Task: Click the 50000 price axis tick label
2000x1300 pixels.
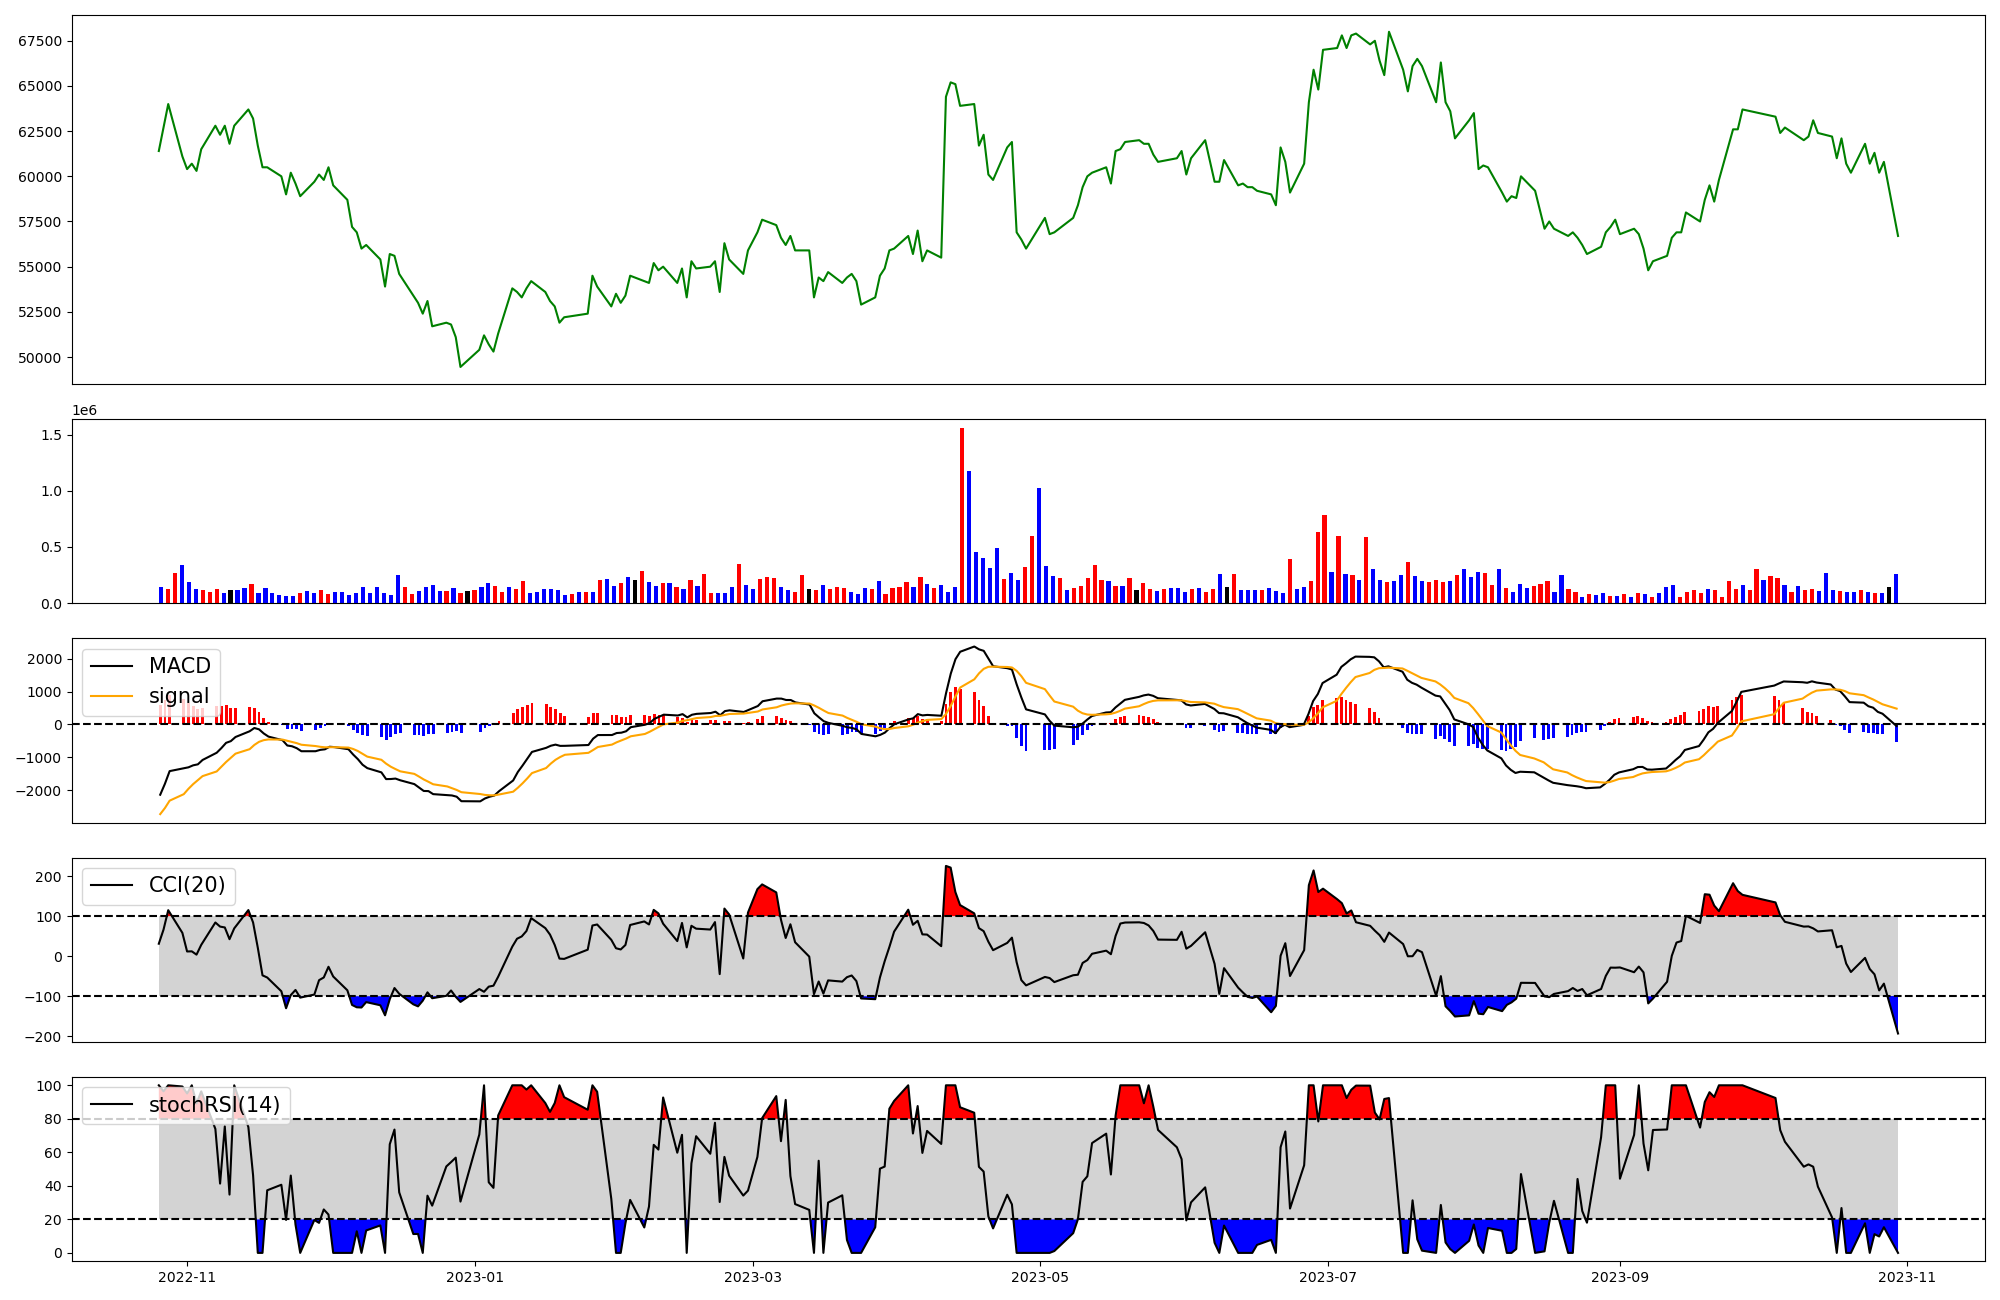Action: point(40,358)
